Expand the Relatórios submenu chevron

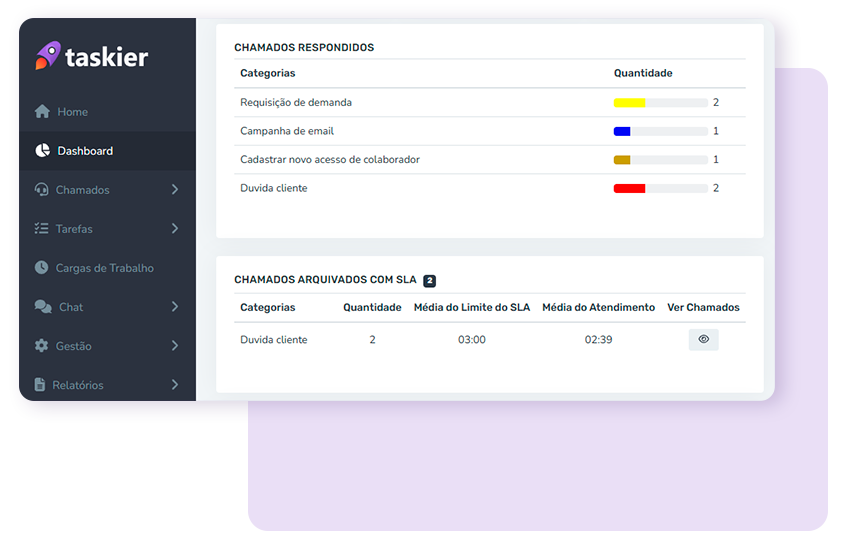pos(175,385)
